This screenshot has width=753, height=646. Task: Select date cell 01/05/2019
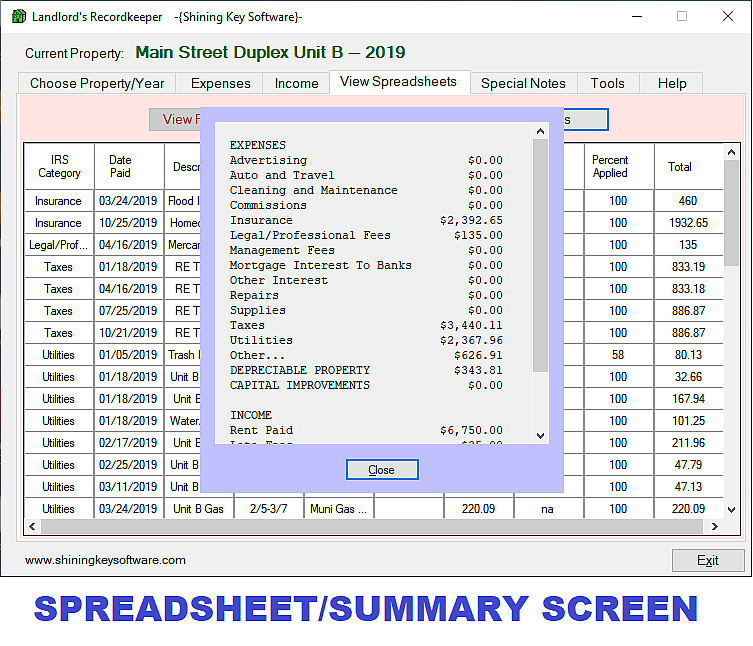click(128, 355)
